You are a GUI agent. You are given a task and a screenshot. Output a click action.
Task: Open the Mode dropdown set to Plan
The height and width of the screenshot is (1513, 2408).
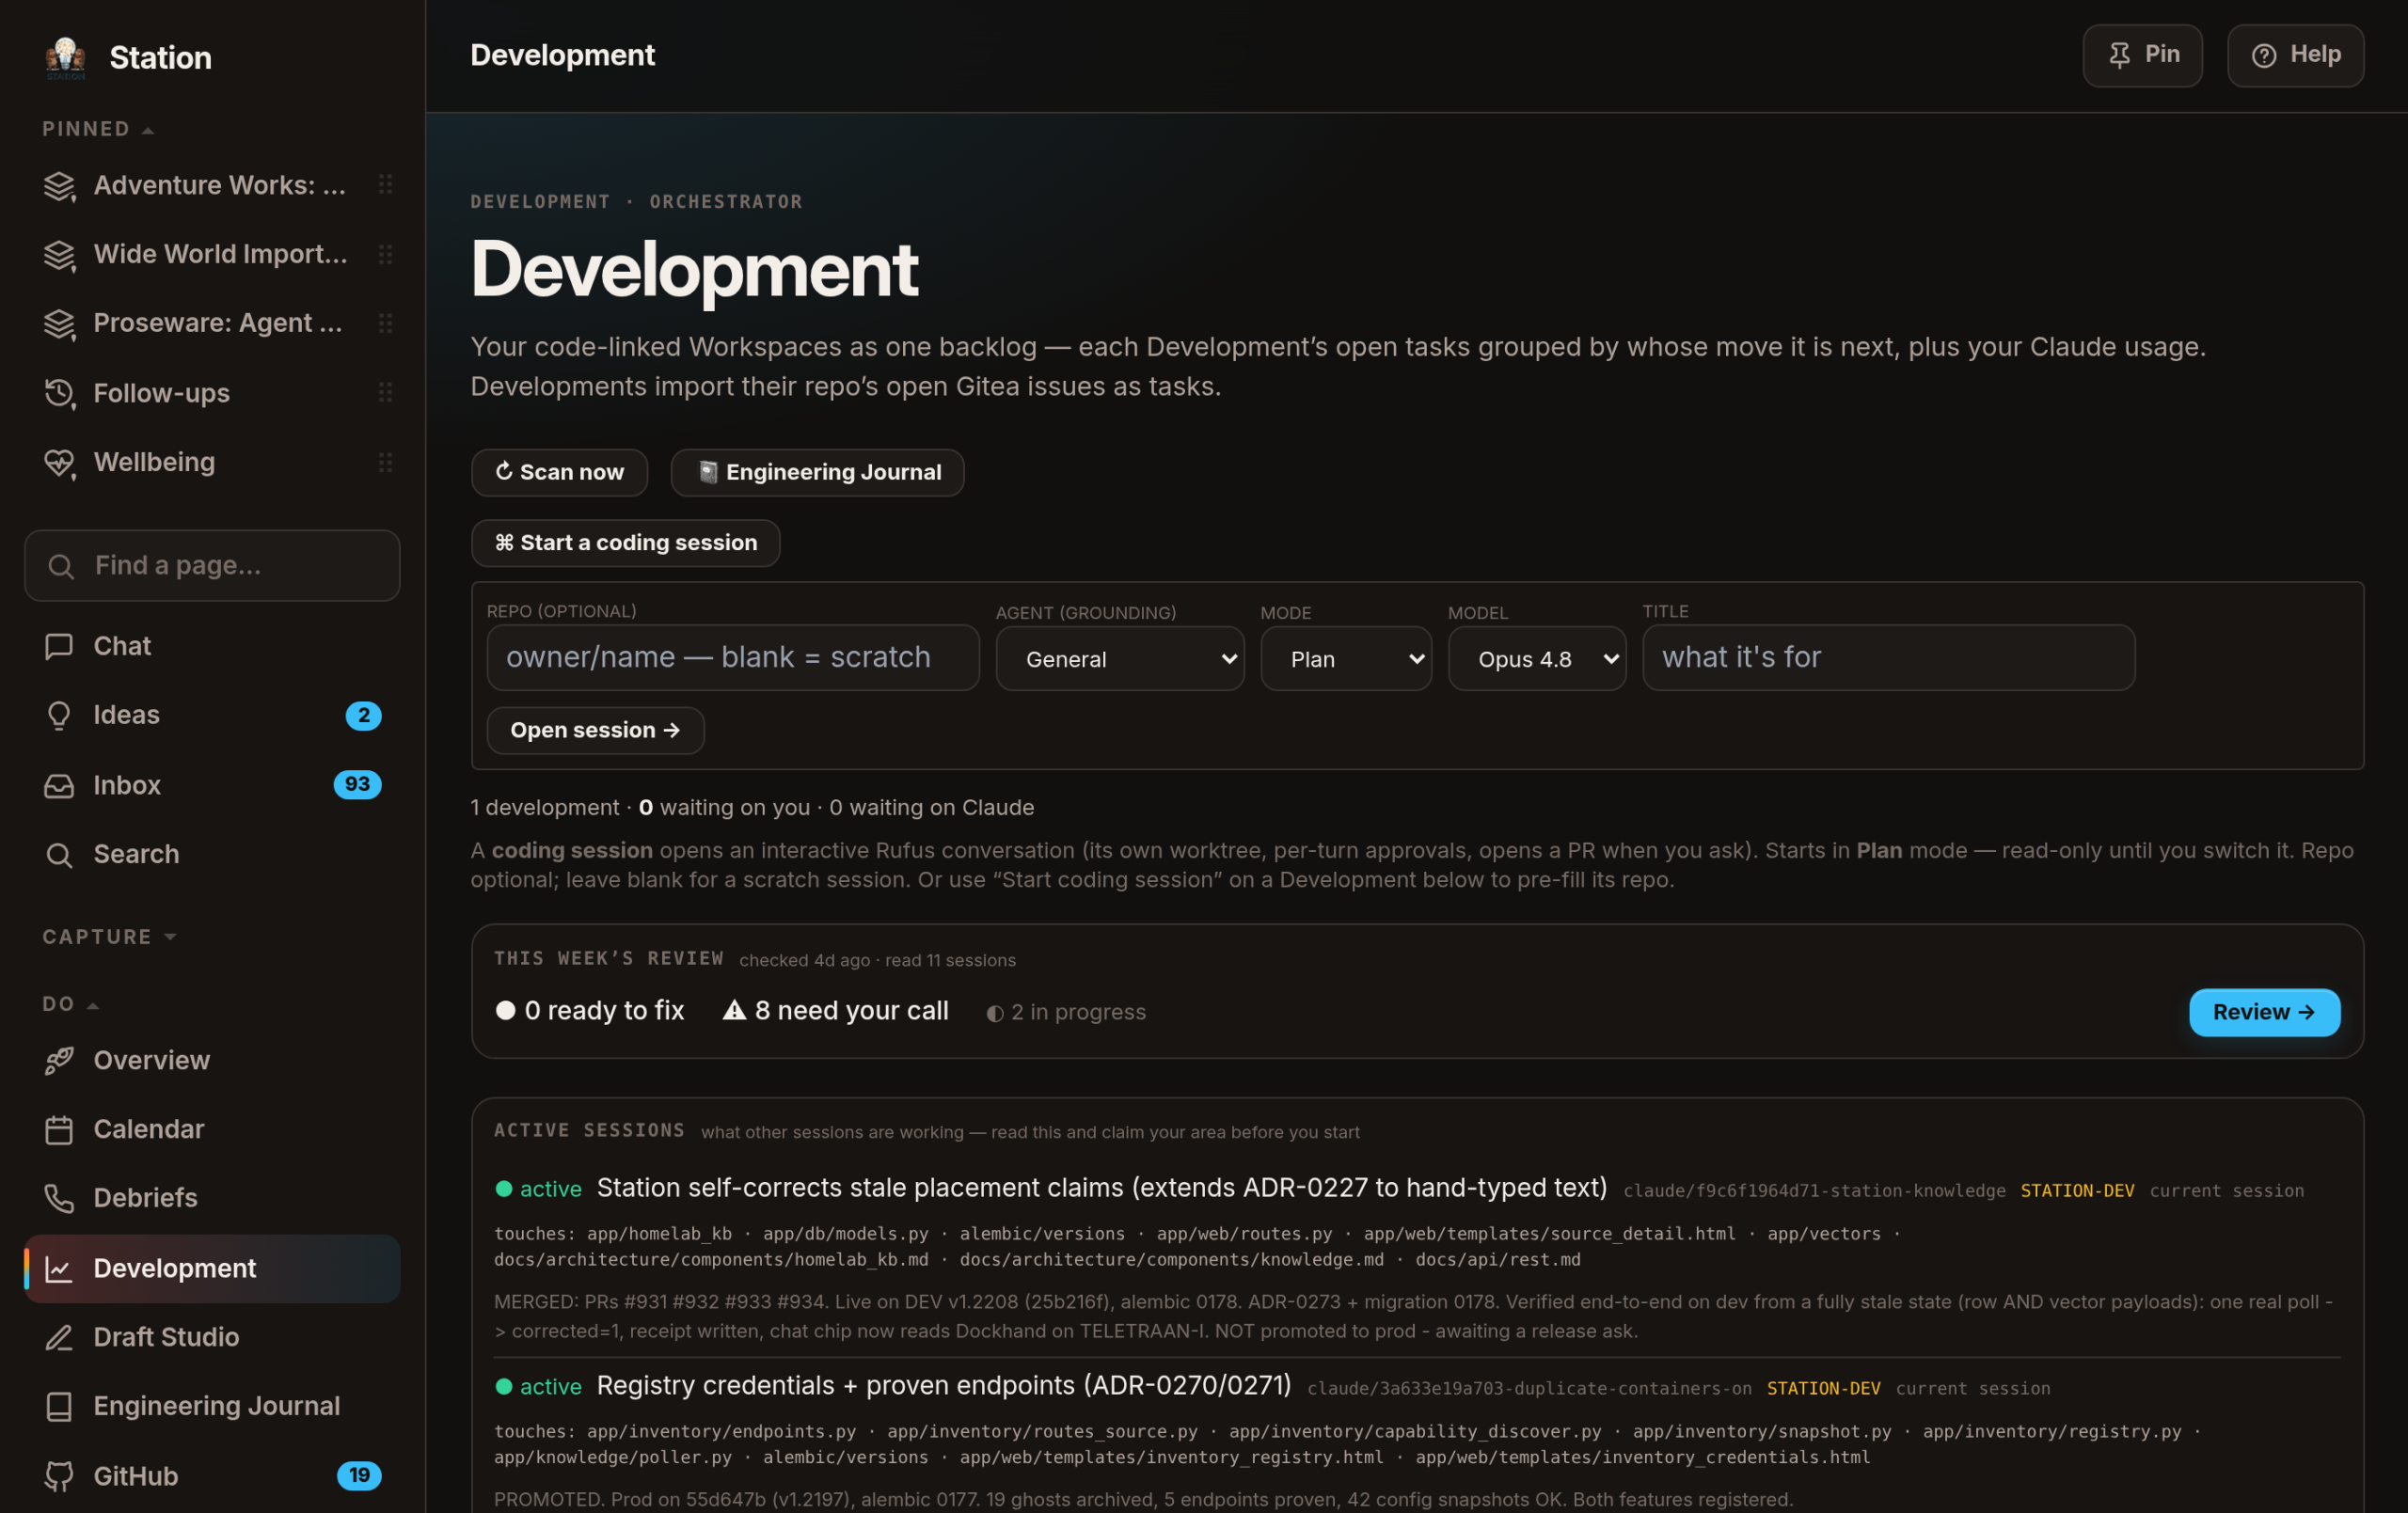click(1346, 659)
